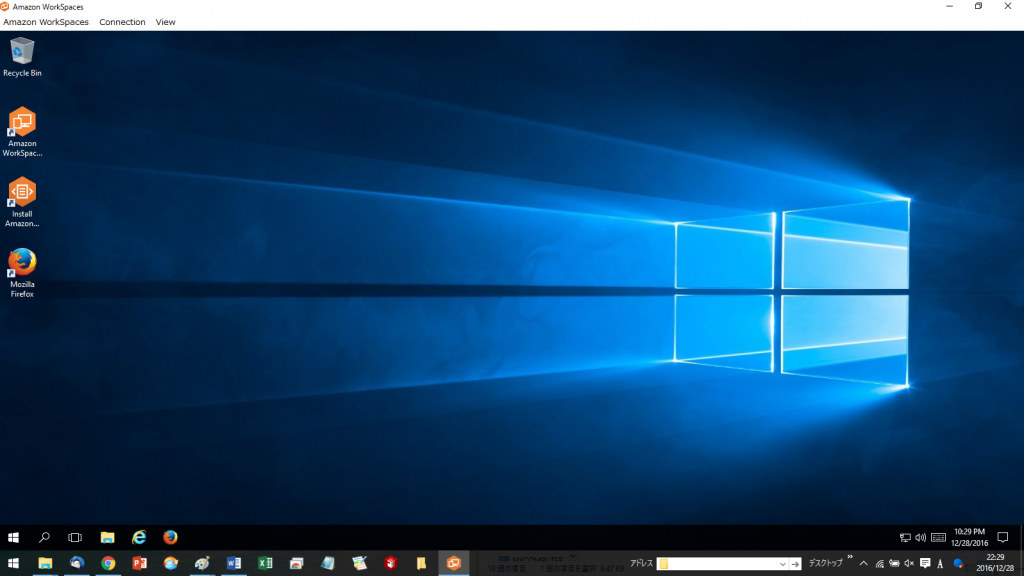Click the local taskbar address input field
The image size is (1024, 576).
tap(716, 564)
